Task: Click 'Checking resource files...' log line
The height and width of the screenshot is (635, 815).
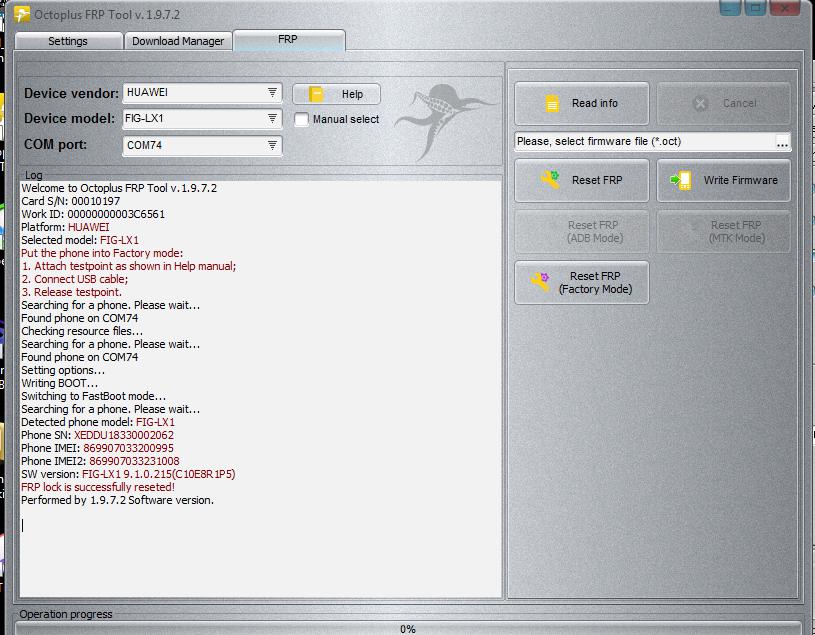Action: tap(82, 331)
